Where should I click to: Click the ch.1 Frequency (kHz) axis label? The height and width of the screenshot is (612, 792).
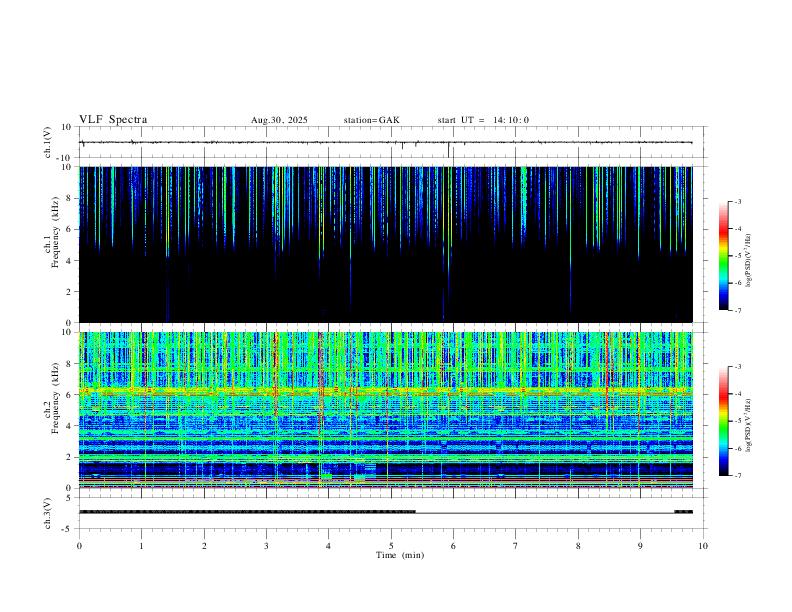[x=52, y=232]
